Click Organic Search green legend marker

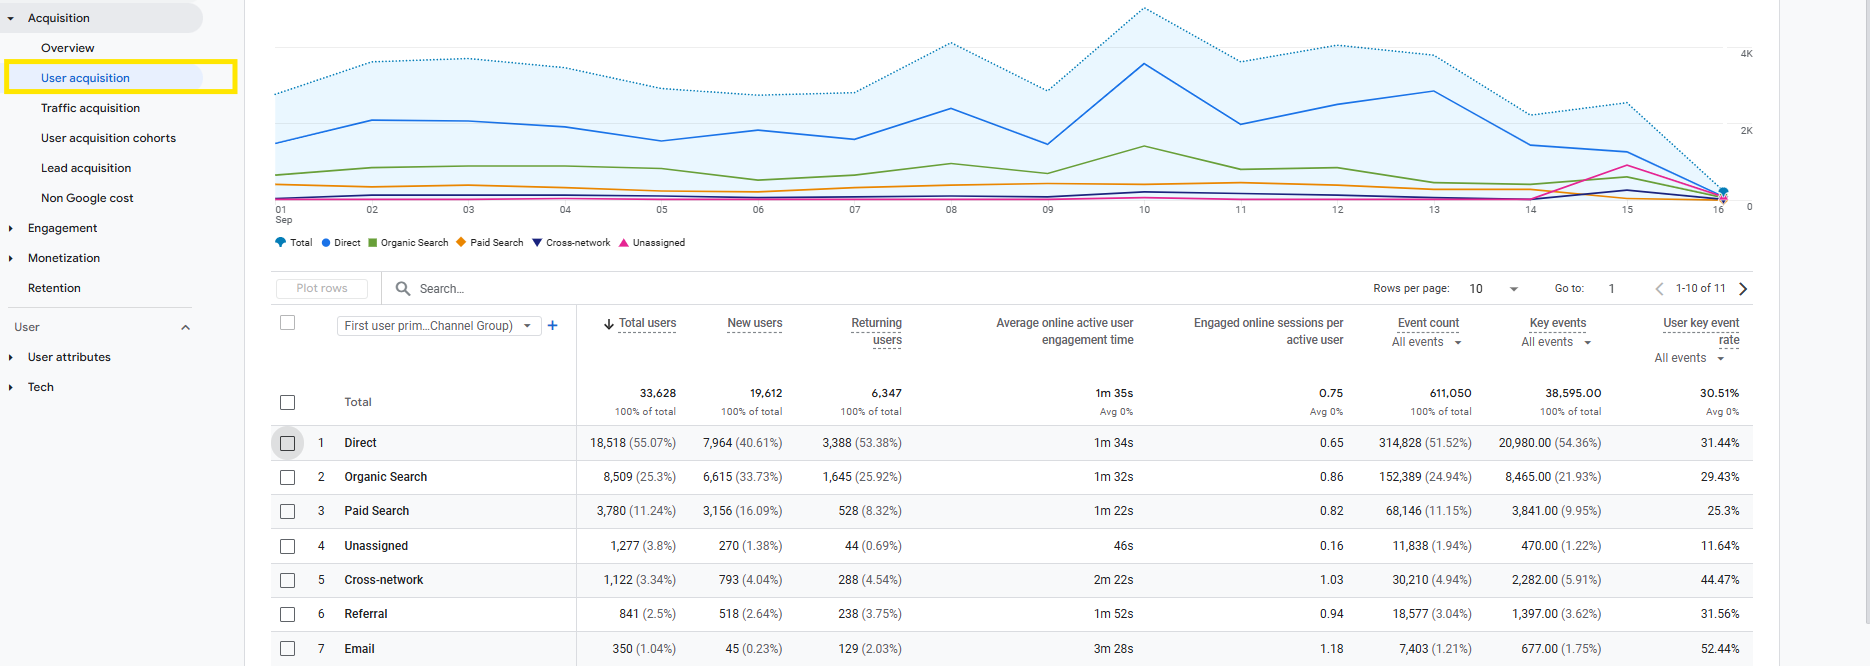pos(373,242)
